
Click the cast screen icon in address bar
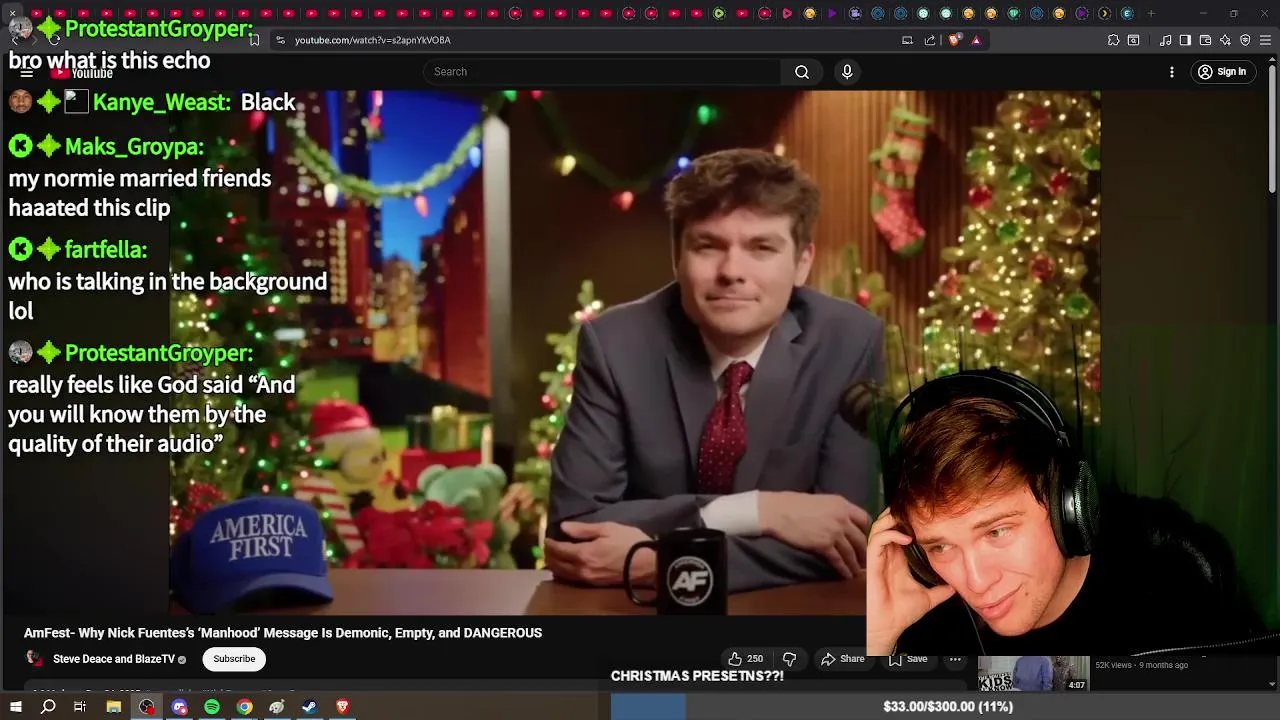click(x=907, y=40)
